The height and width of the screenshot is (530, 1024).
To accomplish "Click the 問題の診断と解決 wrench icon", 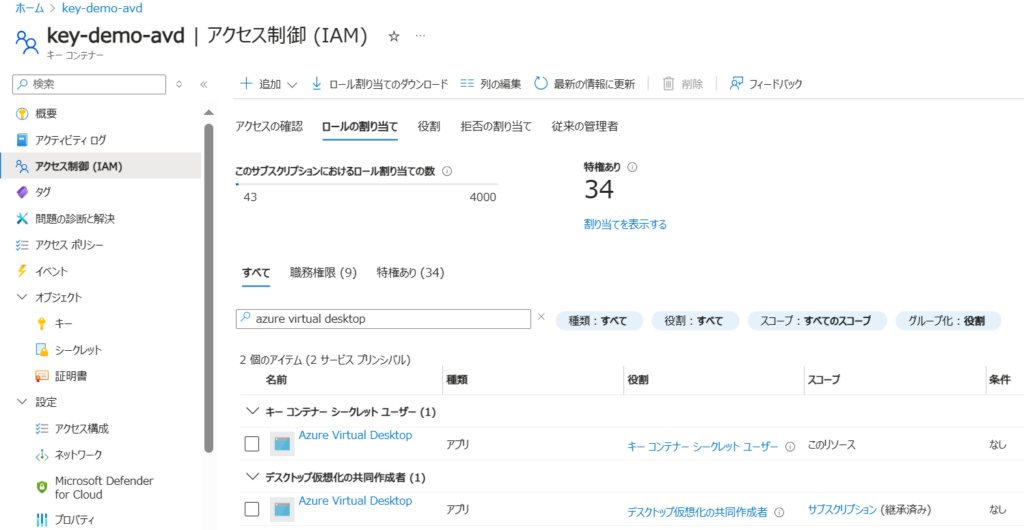I will coord(23,219).
